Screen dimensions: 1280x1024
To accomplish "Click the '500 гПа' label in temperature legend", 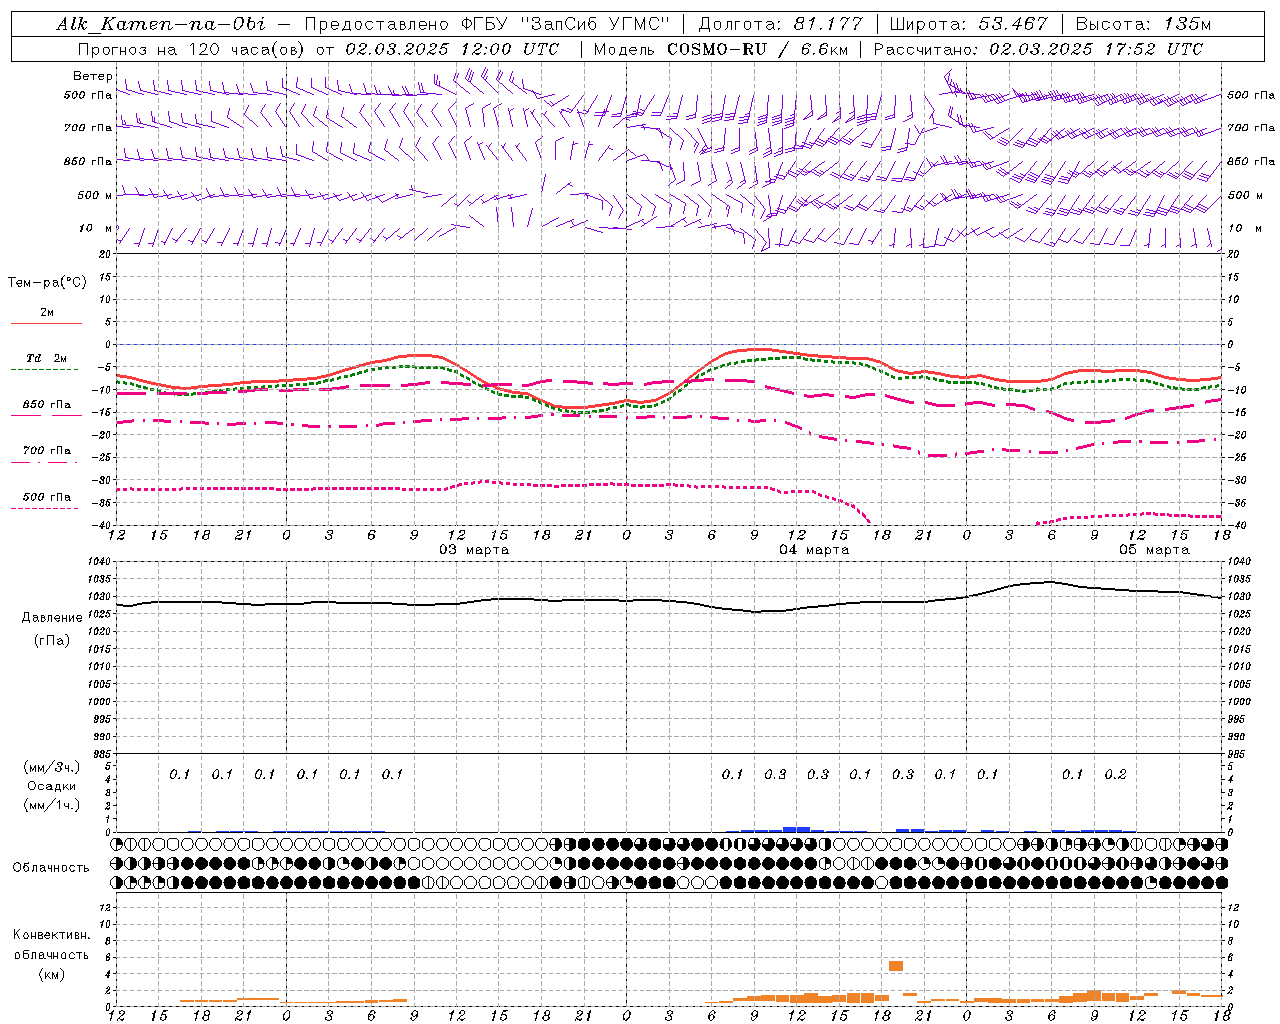I will pos(46,497).
